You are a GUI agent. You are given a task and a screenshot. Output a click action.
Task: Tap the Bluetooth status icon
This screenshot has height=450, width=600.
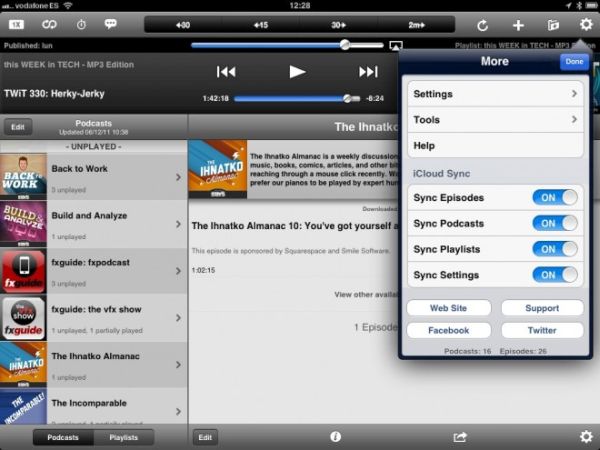579,5
